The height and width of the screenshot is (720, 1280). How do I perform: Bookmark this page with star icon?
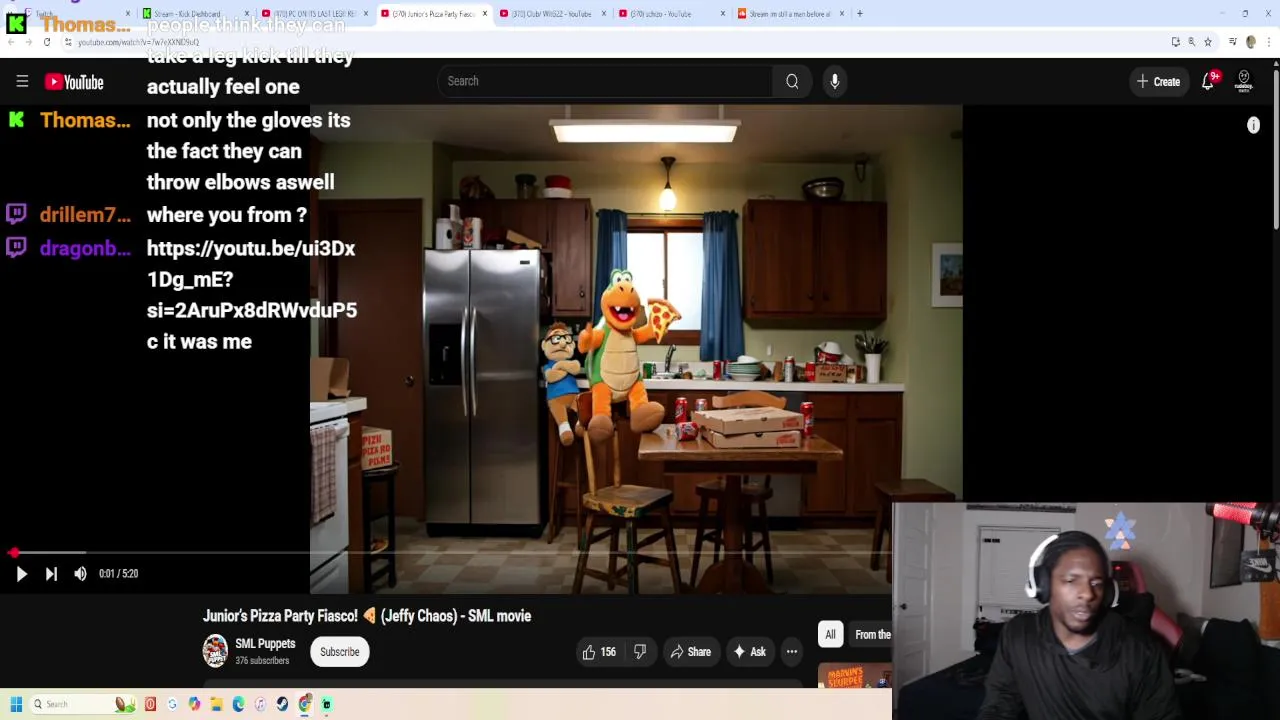pyautogui.click(x=1208, y=42)
